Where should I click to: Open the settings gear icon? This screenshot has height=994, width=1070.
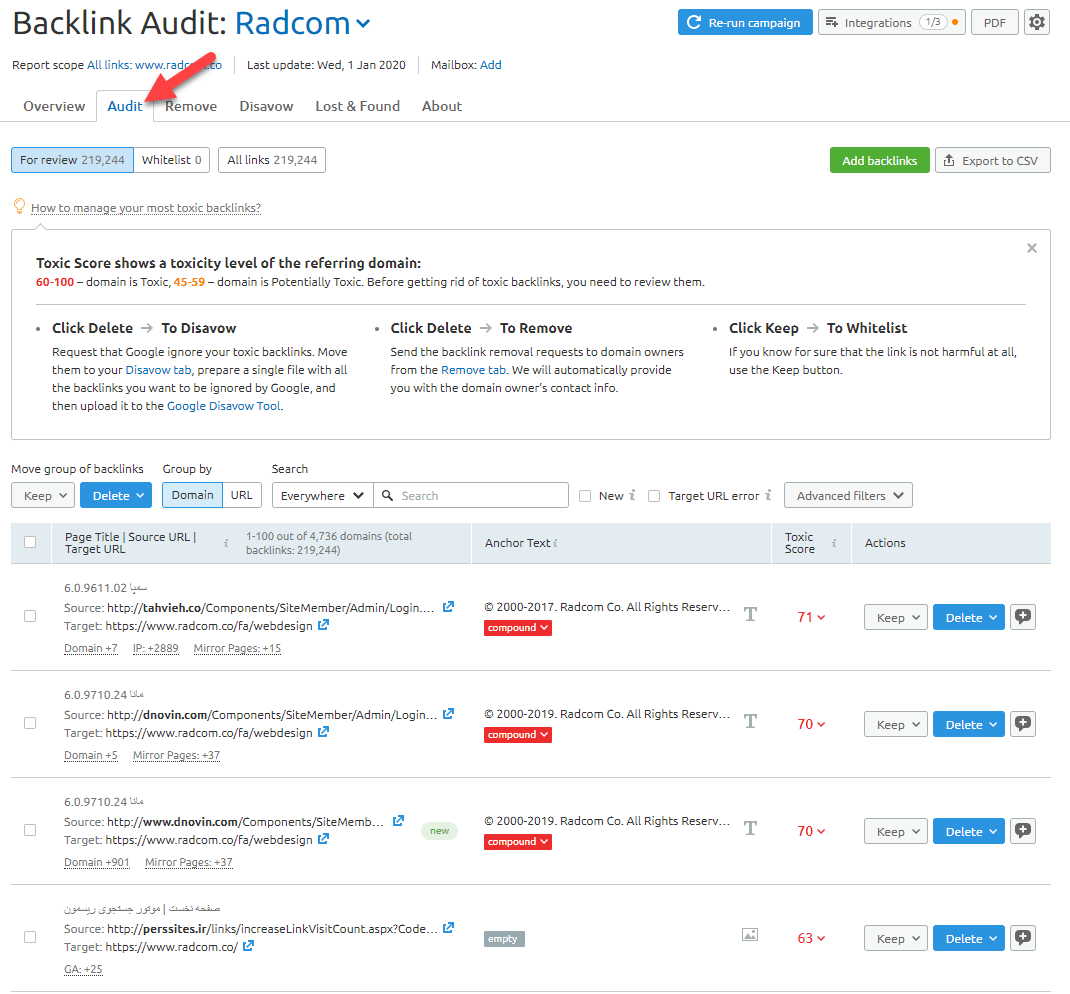point(1037,21)
